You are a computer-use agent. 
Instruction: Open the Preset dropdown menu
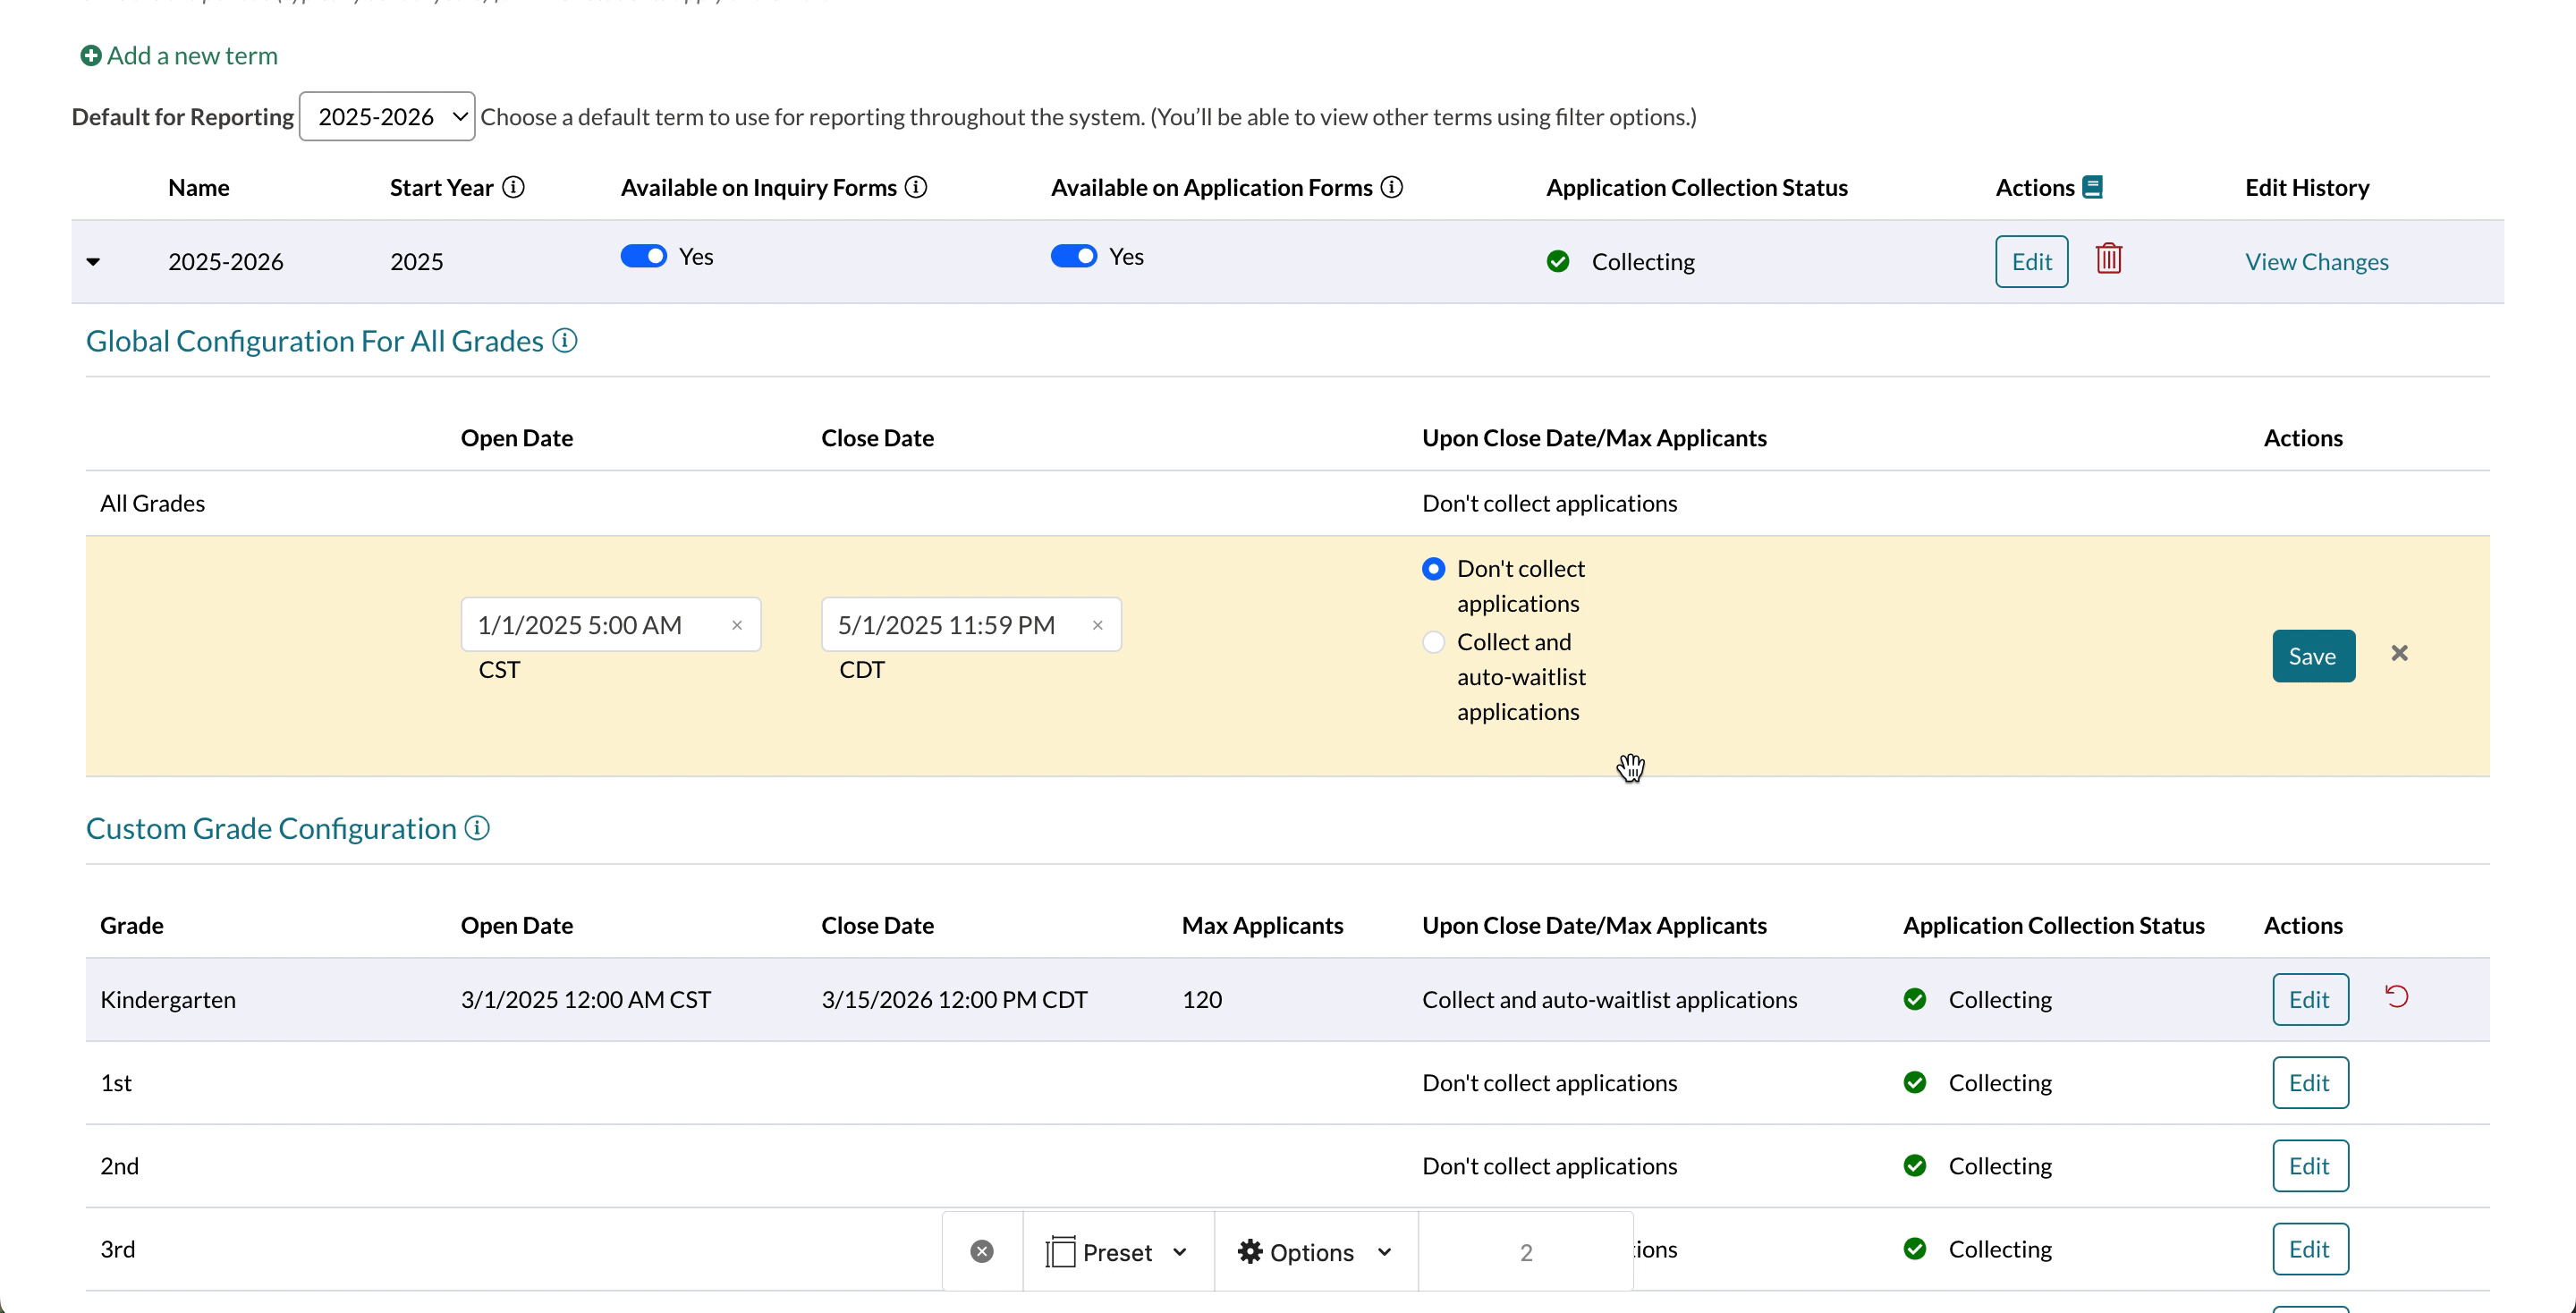click(1117, 1252)
